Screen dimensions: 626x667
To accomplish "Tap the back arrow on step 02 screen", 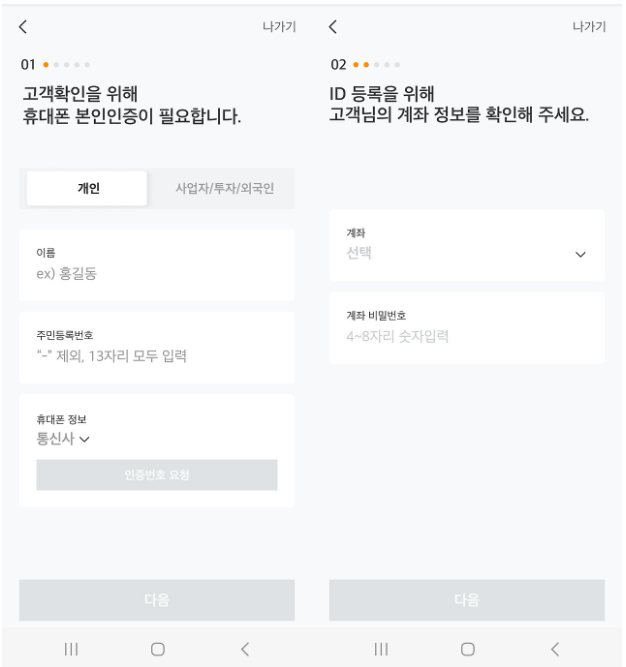I will tap(333, 27).
